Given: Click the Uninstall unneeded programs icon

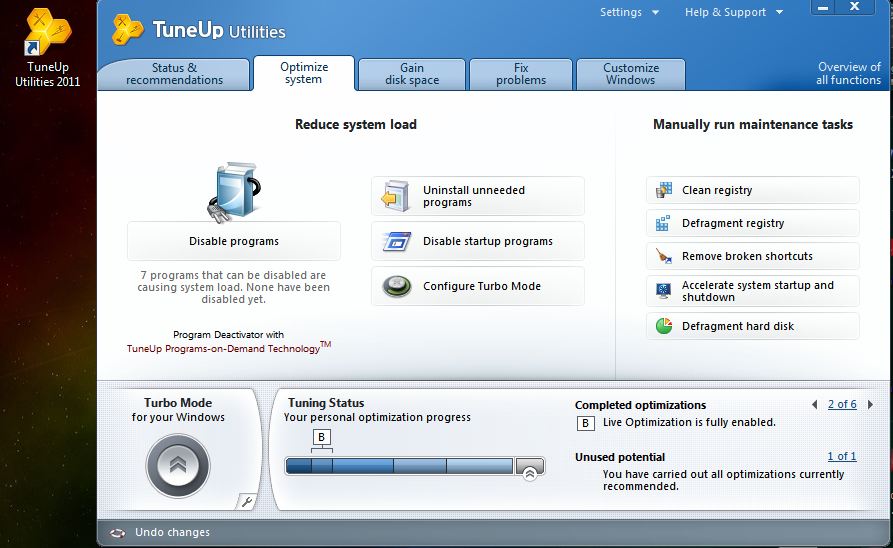Looking at the screenshot, I should click(396, 196).
